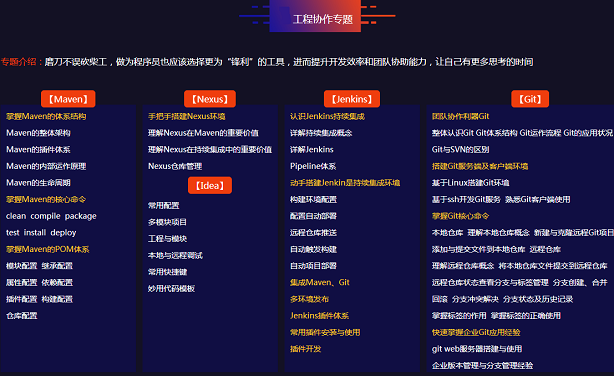Viewport: 614px width, 376px height.
Task: Click 工程与模块 under Idea
Action: pyautogui.click(x=167, y=239)
